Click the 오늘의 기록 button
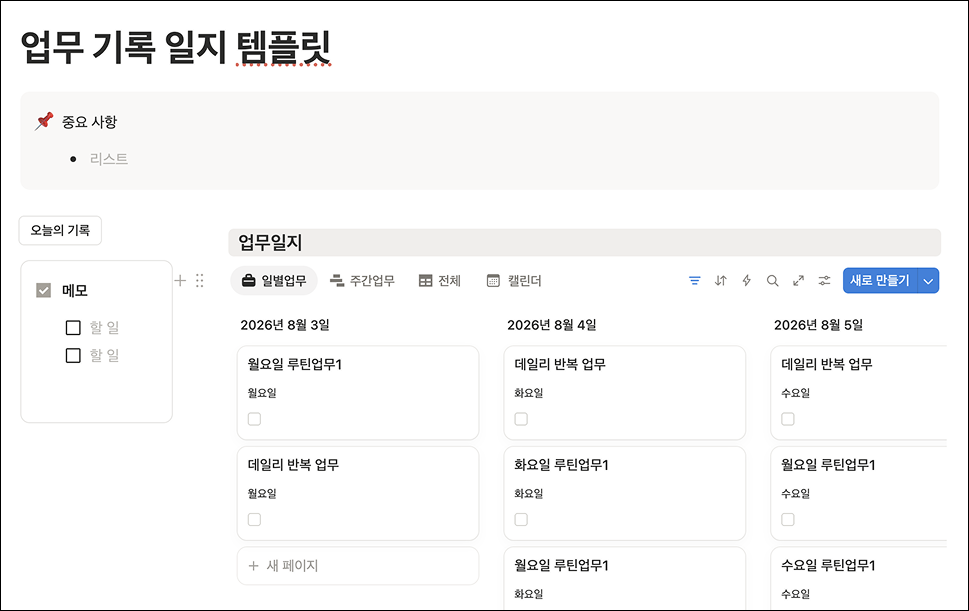This screenshot has width=969, height=611. click(x=60, y=230)
